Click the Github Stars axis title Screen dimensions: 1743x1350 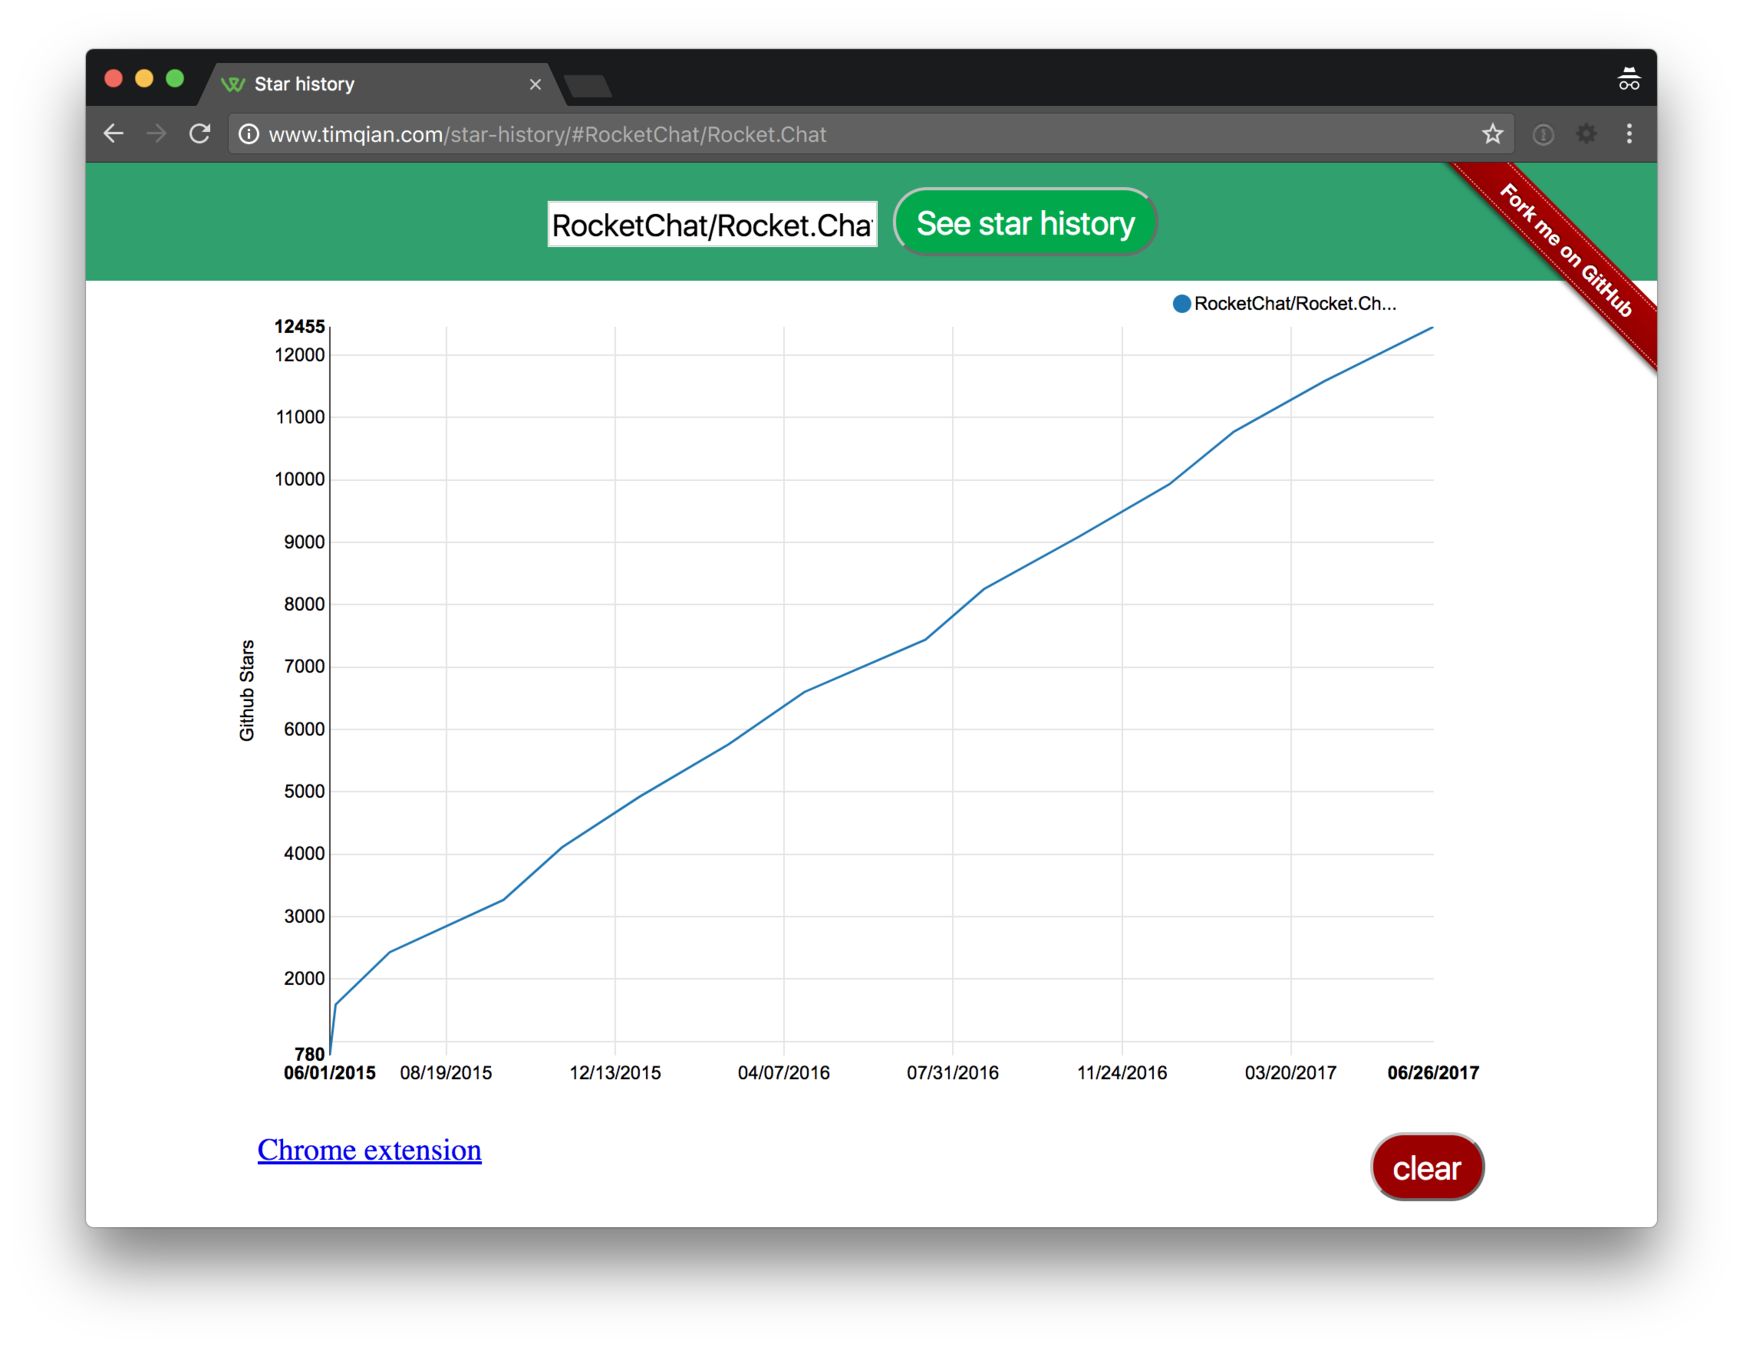pyautogui.click(x=247, y=690)
